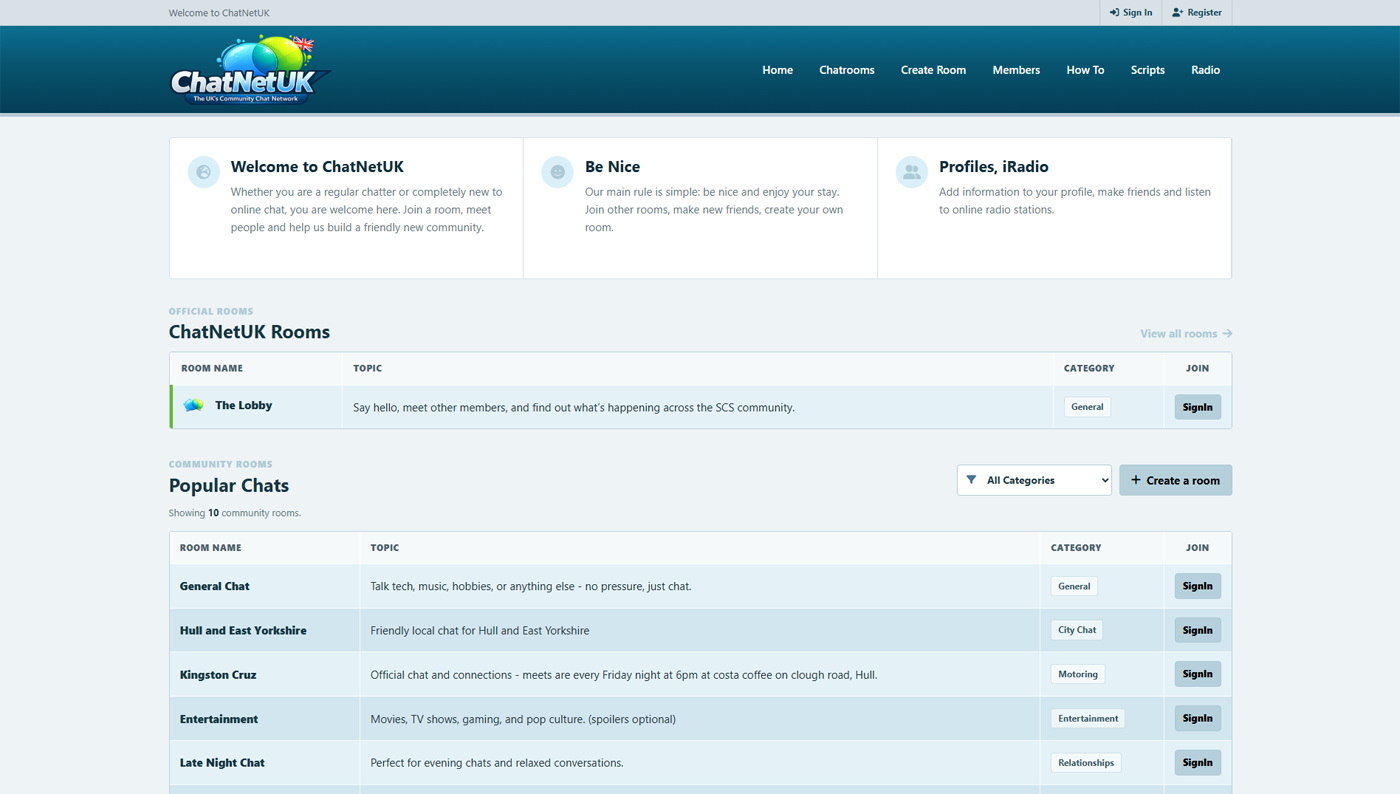Select the Scripts navigation item
The height and width of the screenshot is (794, 1400).
click(1147, 70)
